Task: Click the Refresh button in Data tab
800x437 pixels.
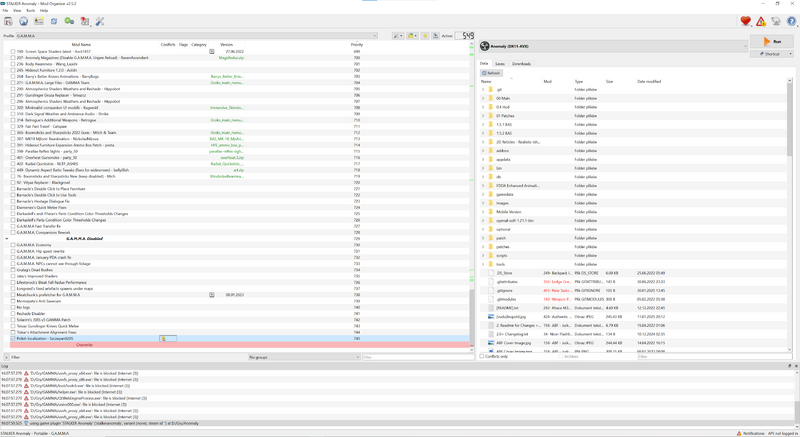Action: (491, 73)
